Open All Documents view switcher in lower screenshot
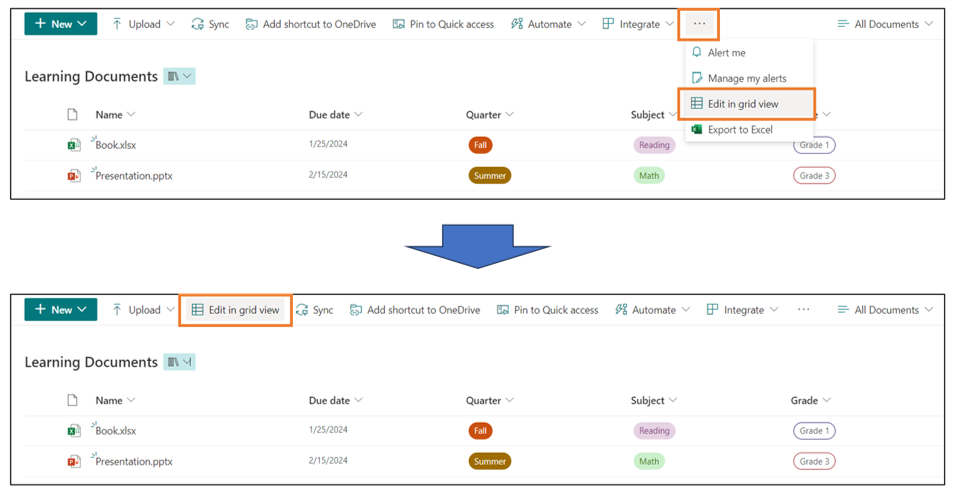Viewport: 959px width, 494px height. (x=885, y=309)
